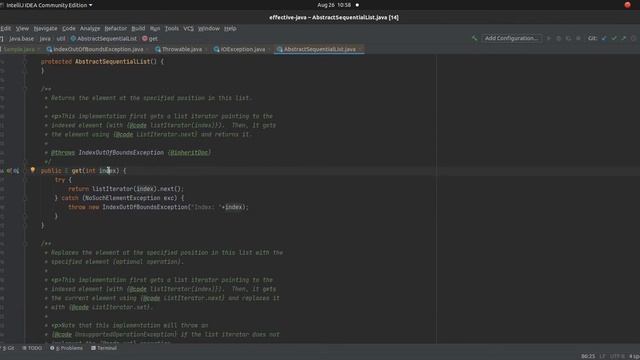This screenshot has height=360, width=640.
Task: Click the java package breadcrumb segment
Action: point(45,38)
